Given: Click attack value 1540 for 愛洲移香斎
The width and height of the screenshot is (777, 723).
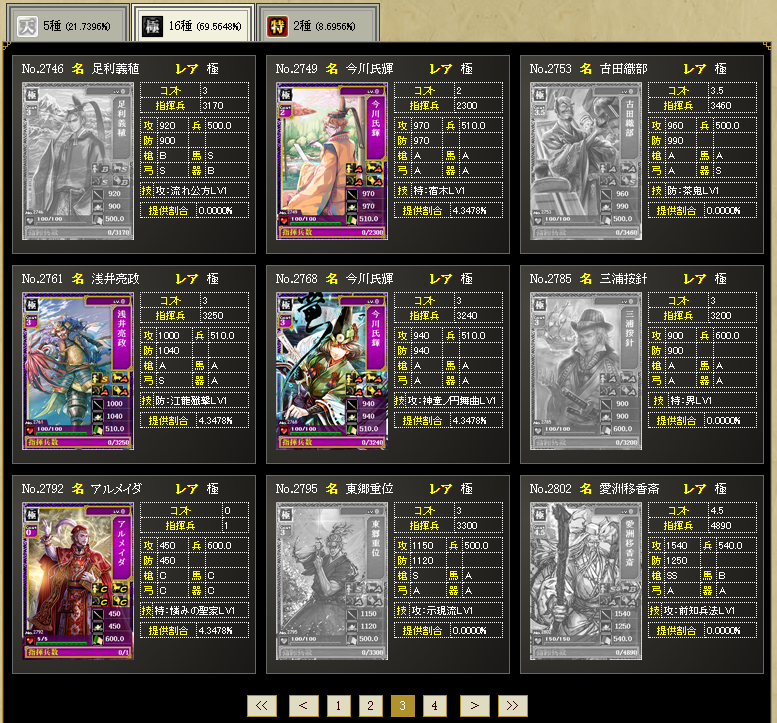Looking at the screenshot, I should tap(676, 546).
